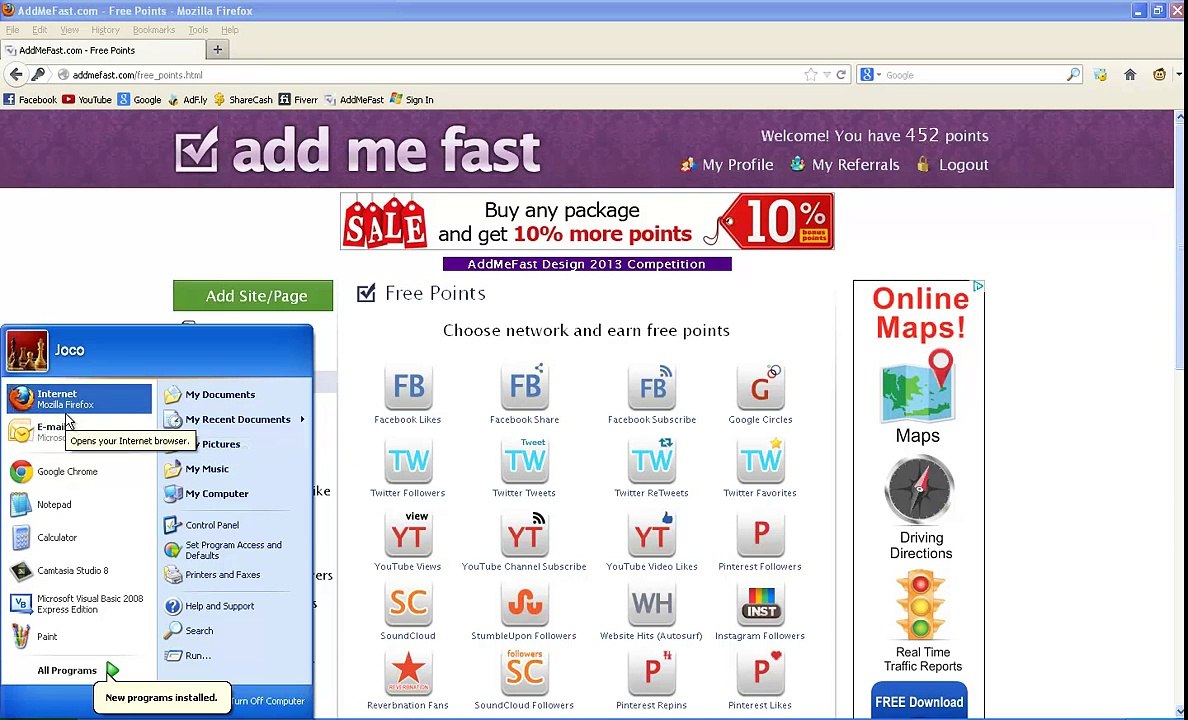Viewport: 1188px width, 720px height.
Task: Open the View menu
Action: coord(69,30)
